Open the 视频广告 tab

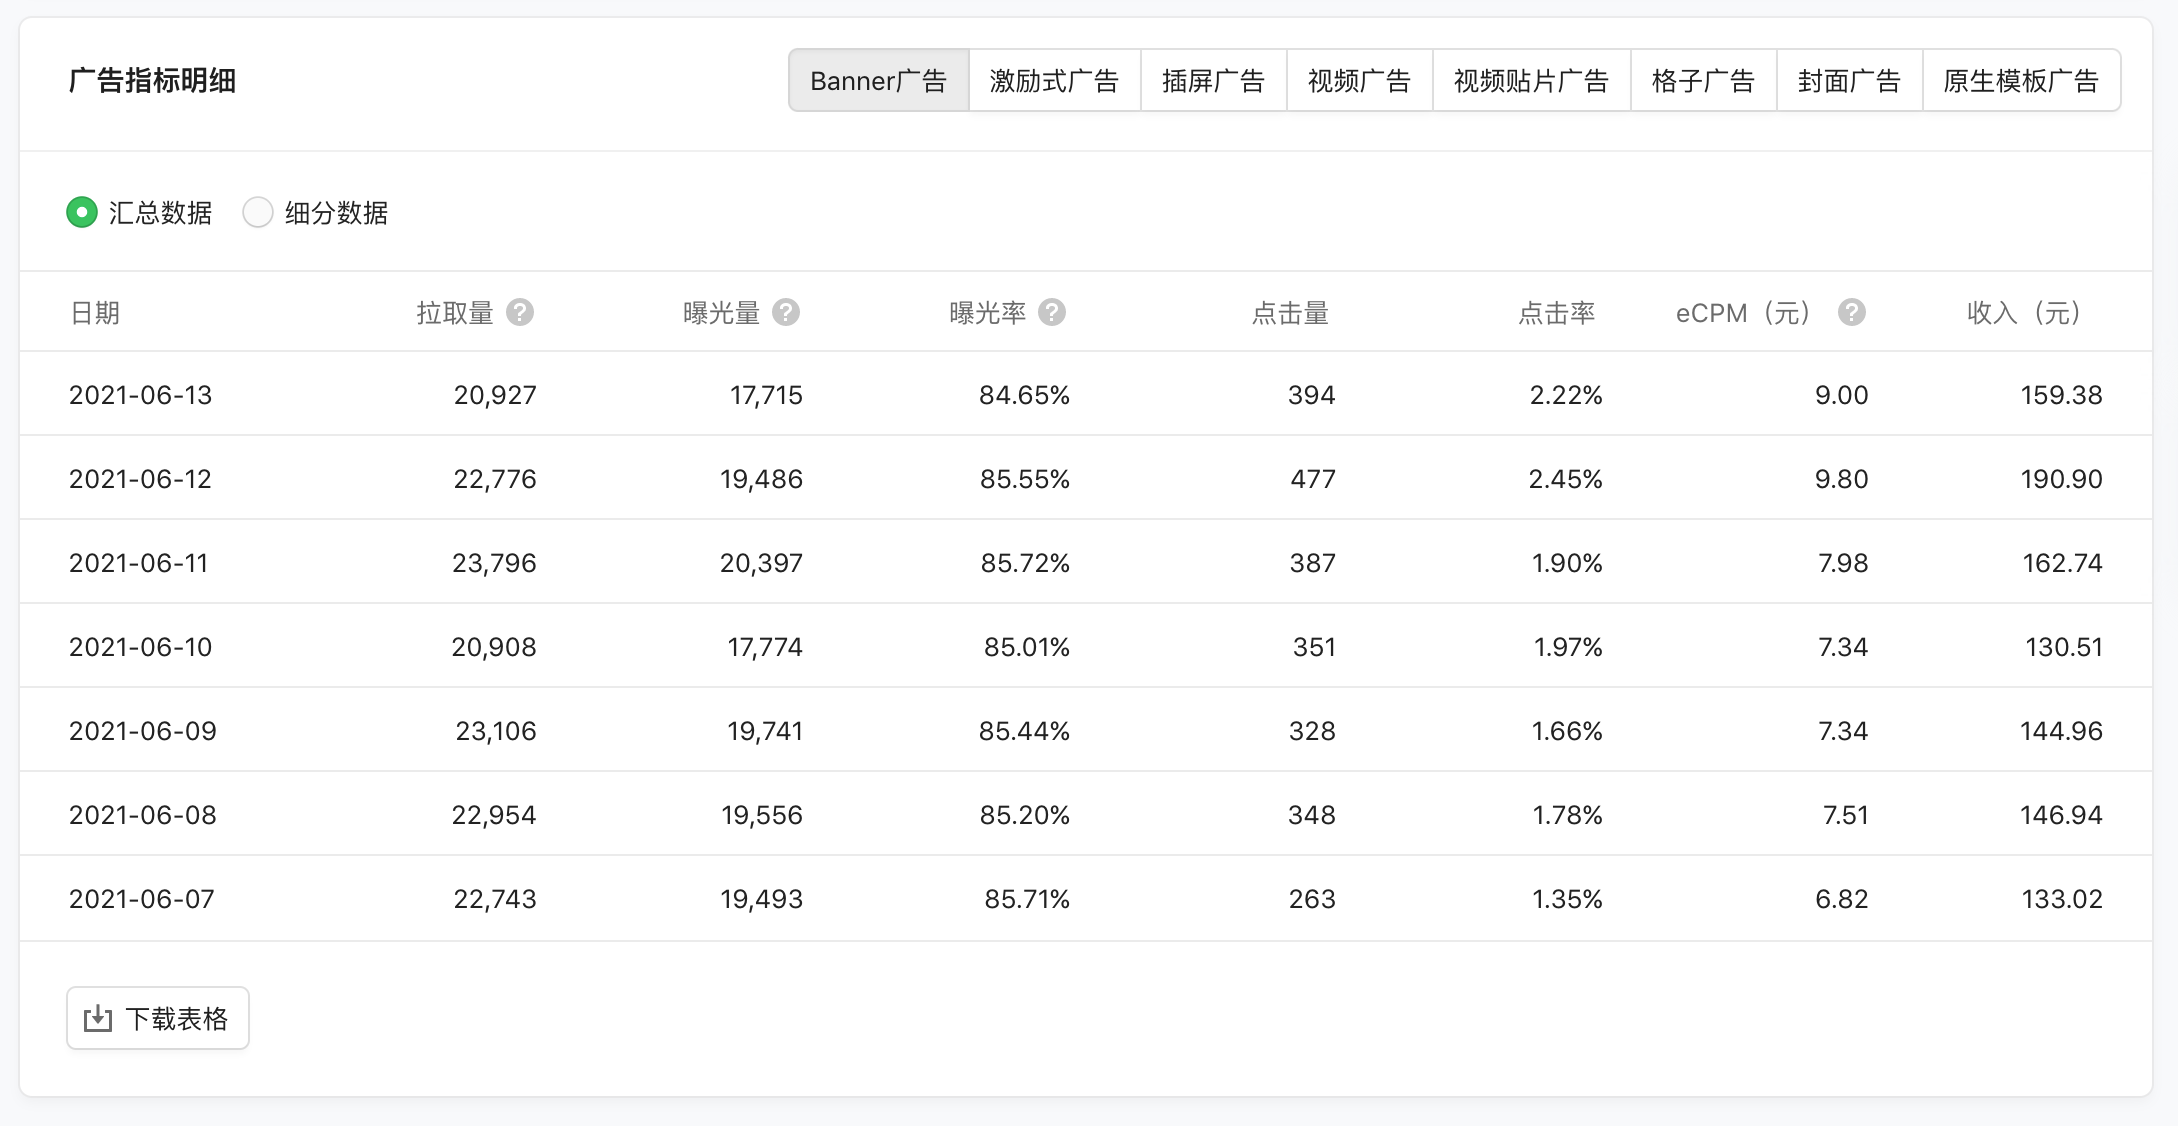pyautogui.click(x=1359, y=81)
